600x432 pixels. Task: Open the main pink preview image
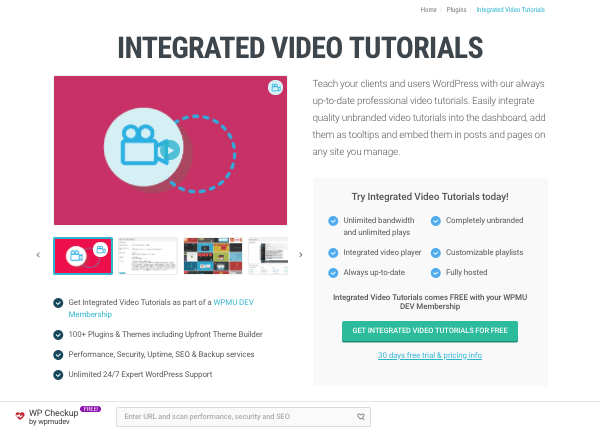(x=170, y=150)
